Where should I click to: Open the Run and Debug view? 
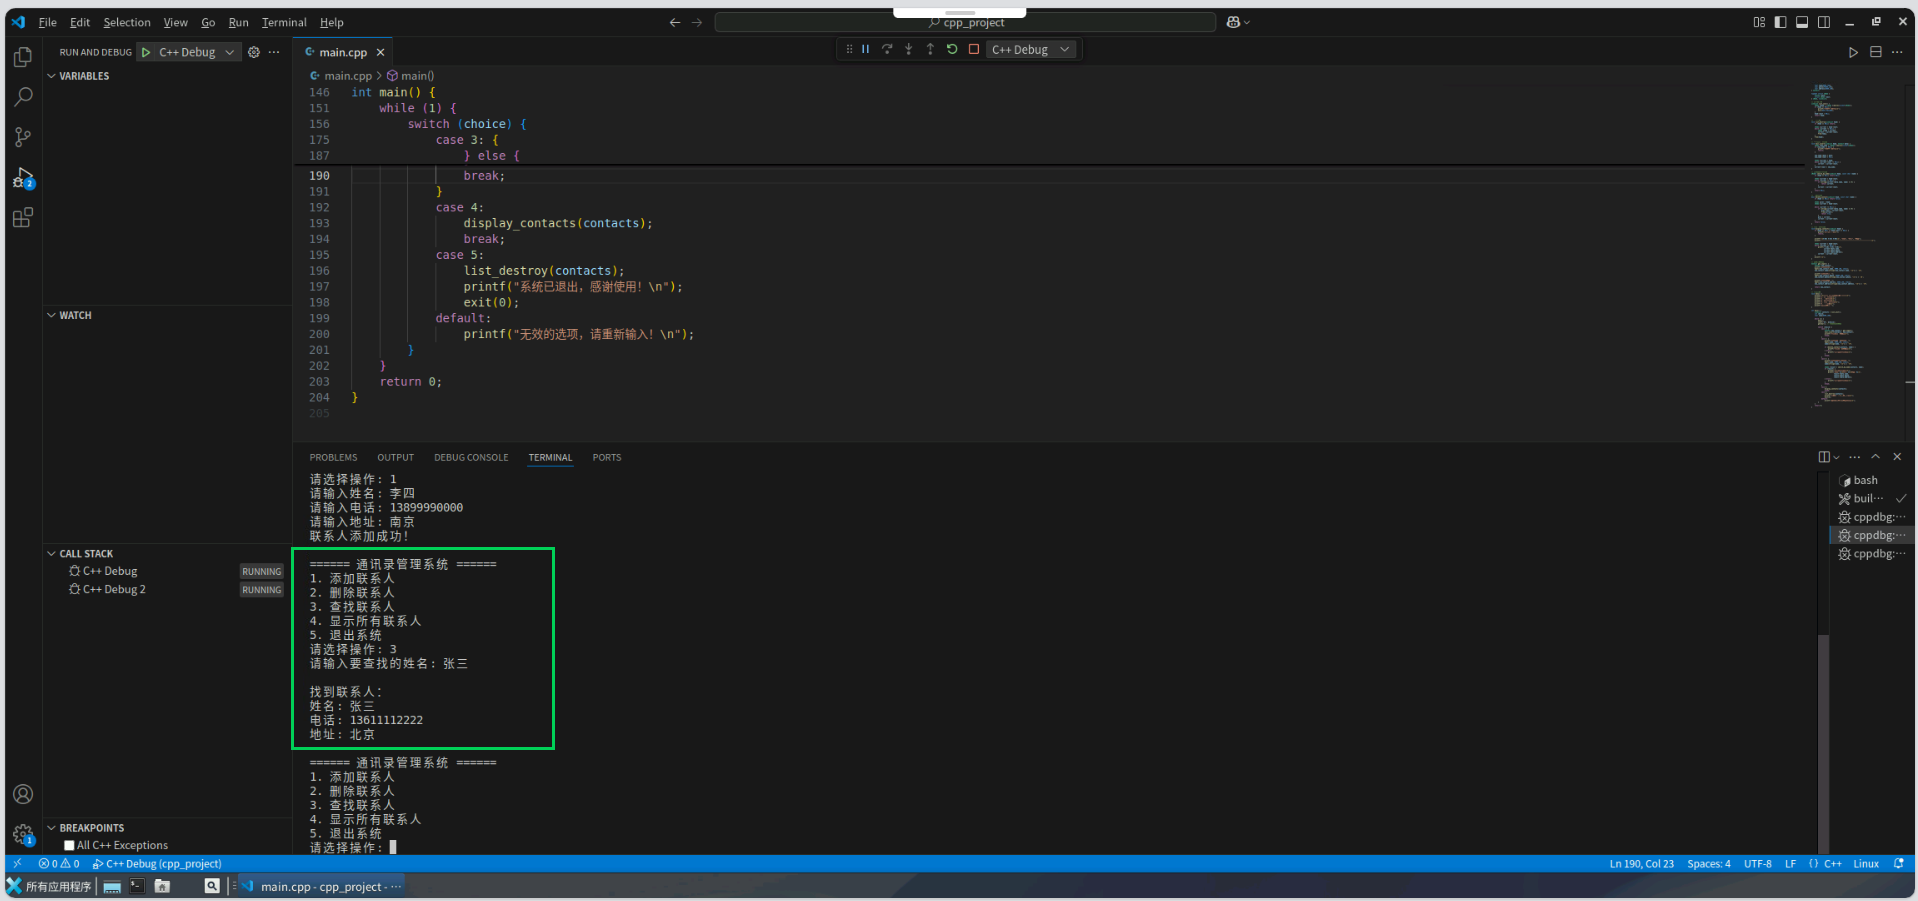[23, 178]
